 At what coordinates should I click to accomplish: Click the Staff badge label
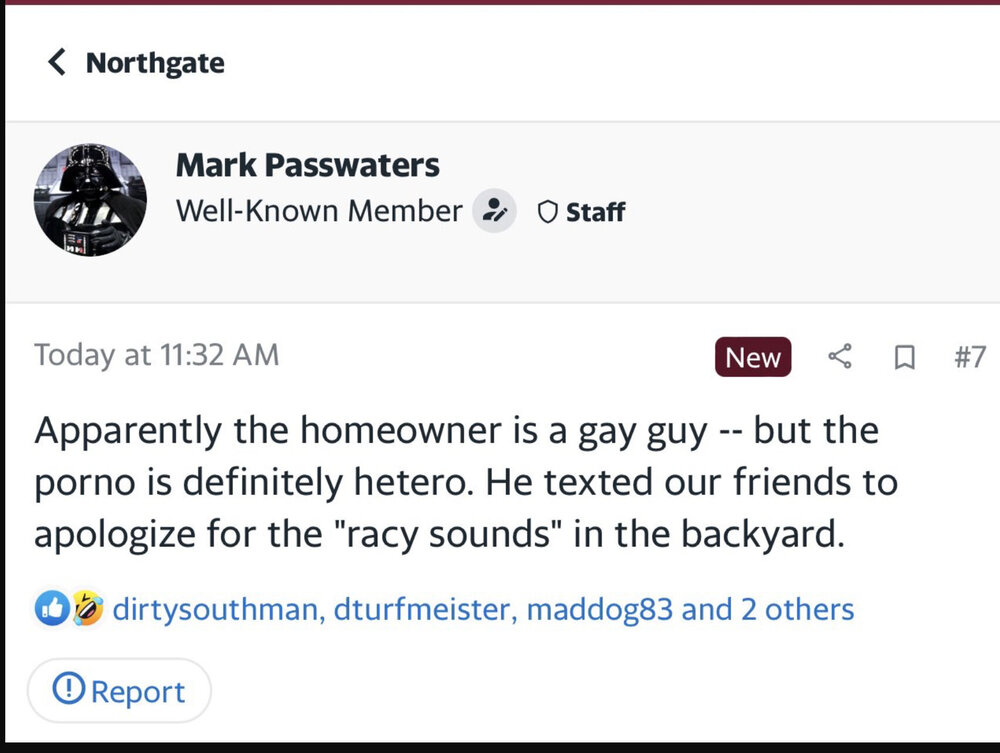595,212
